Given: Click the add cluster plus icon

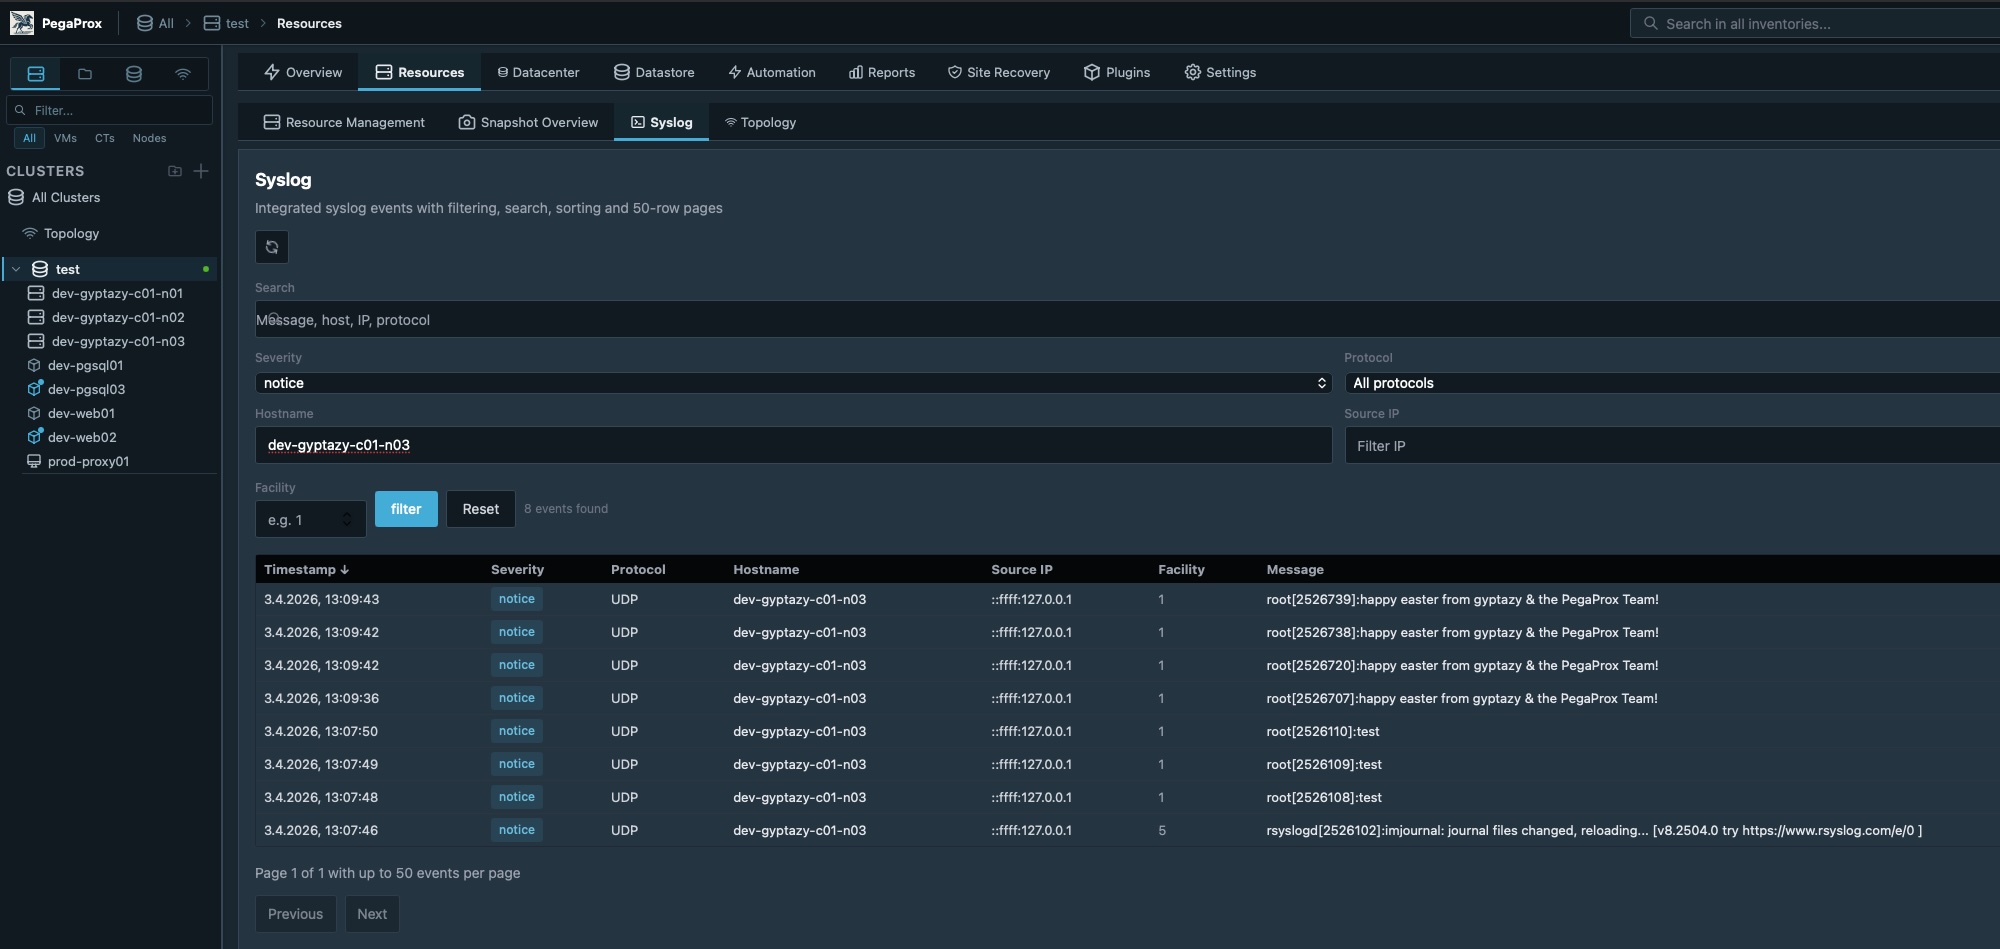Looking at the screenshot, I should coord(201,171).
